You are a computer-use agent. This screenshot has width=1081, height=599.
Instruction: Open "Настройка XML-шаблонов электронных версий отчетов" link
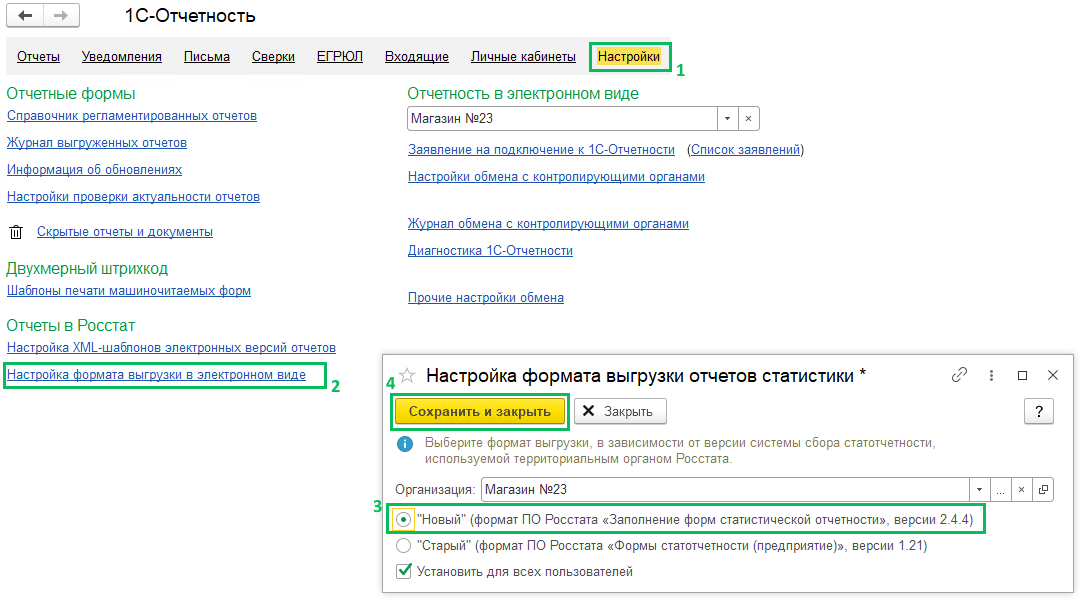pyautogui.click(x=171, y=348)
